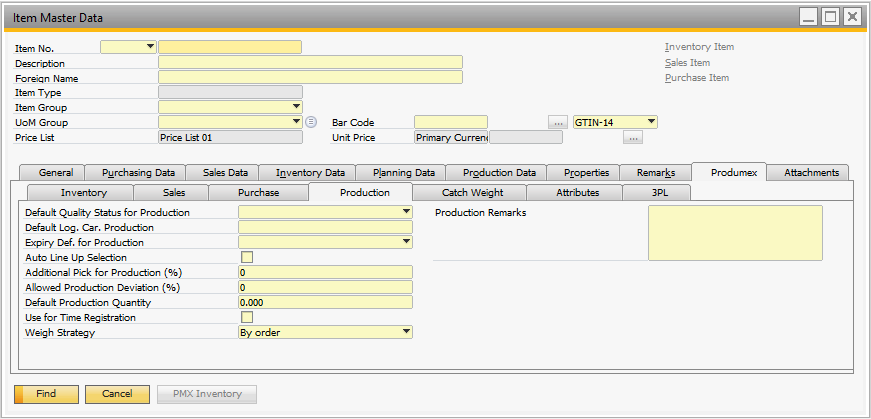Click the ellipsis button beside Unit Price
The height and width of the screenshot is (419, 871).
[632, 138]
